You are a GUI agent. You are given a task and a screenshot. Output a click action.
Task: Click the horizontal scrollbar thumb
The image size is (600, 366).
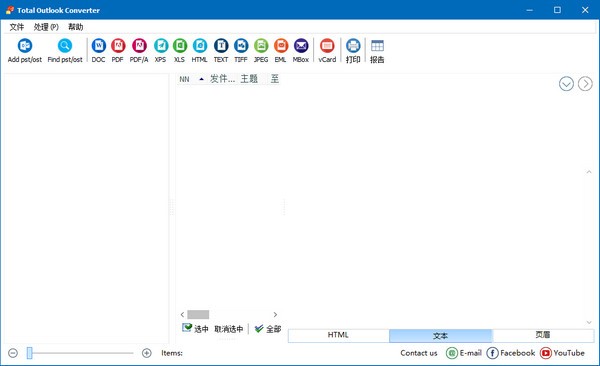[198, 315]
